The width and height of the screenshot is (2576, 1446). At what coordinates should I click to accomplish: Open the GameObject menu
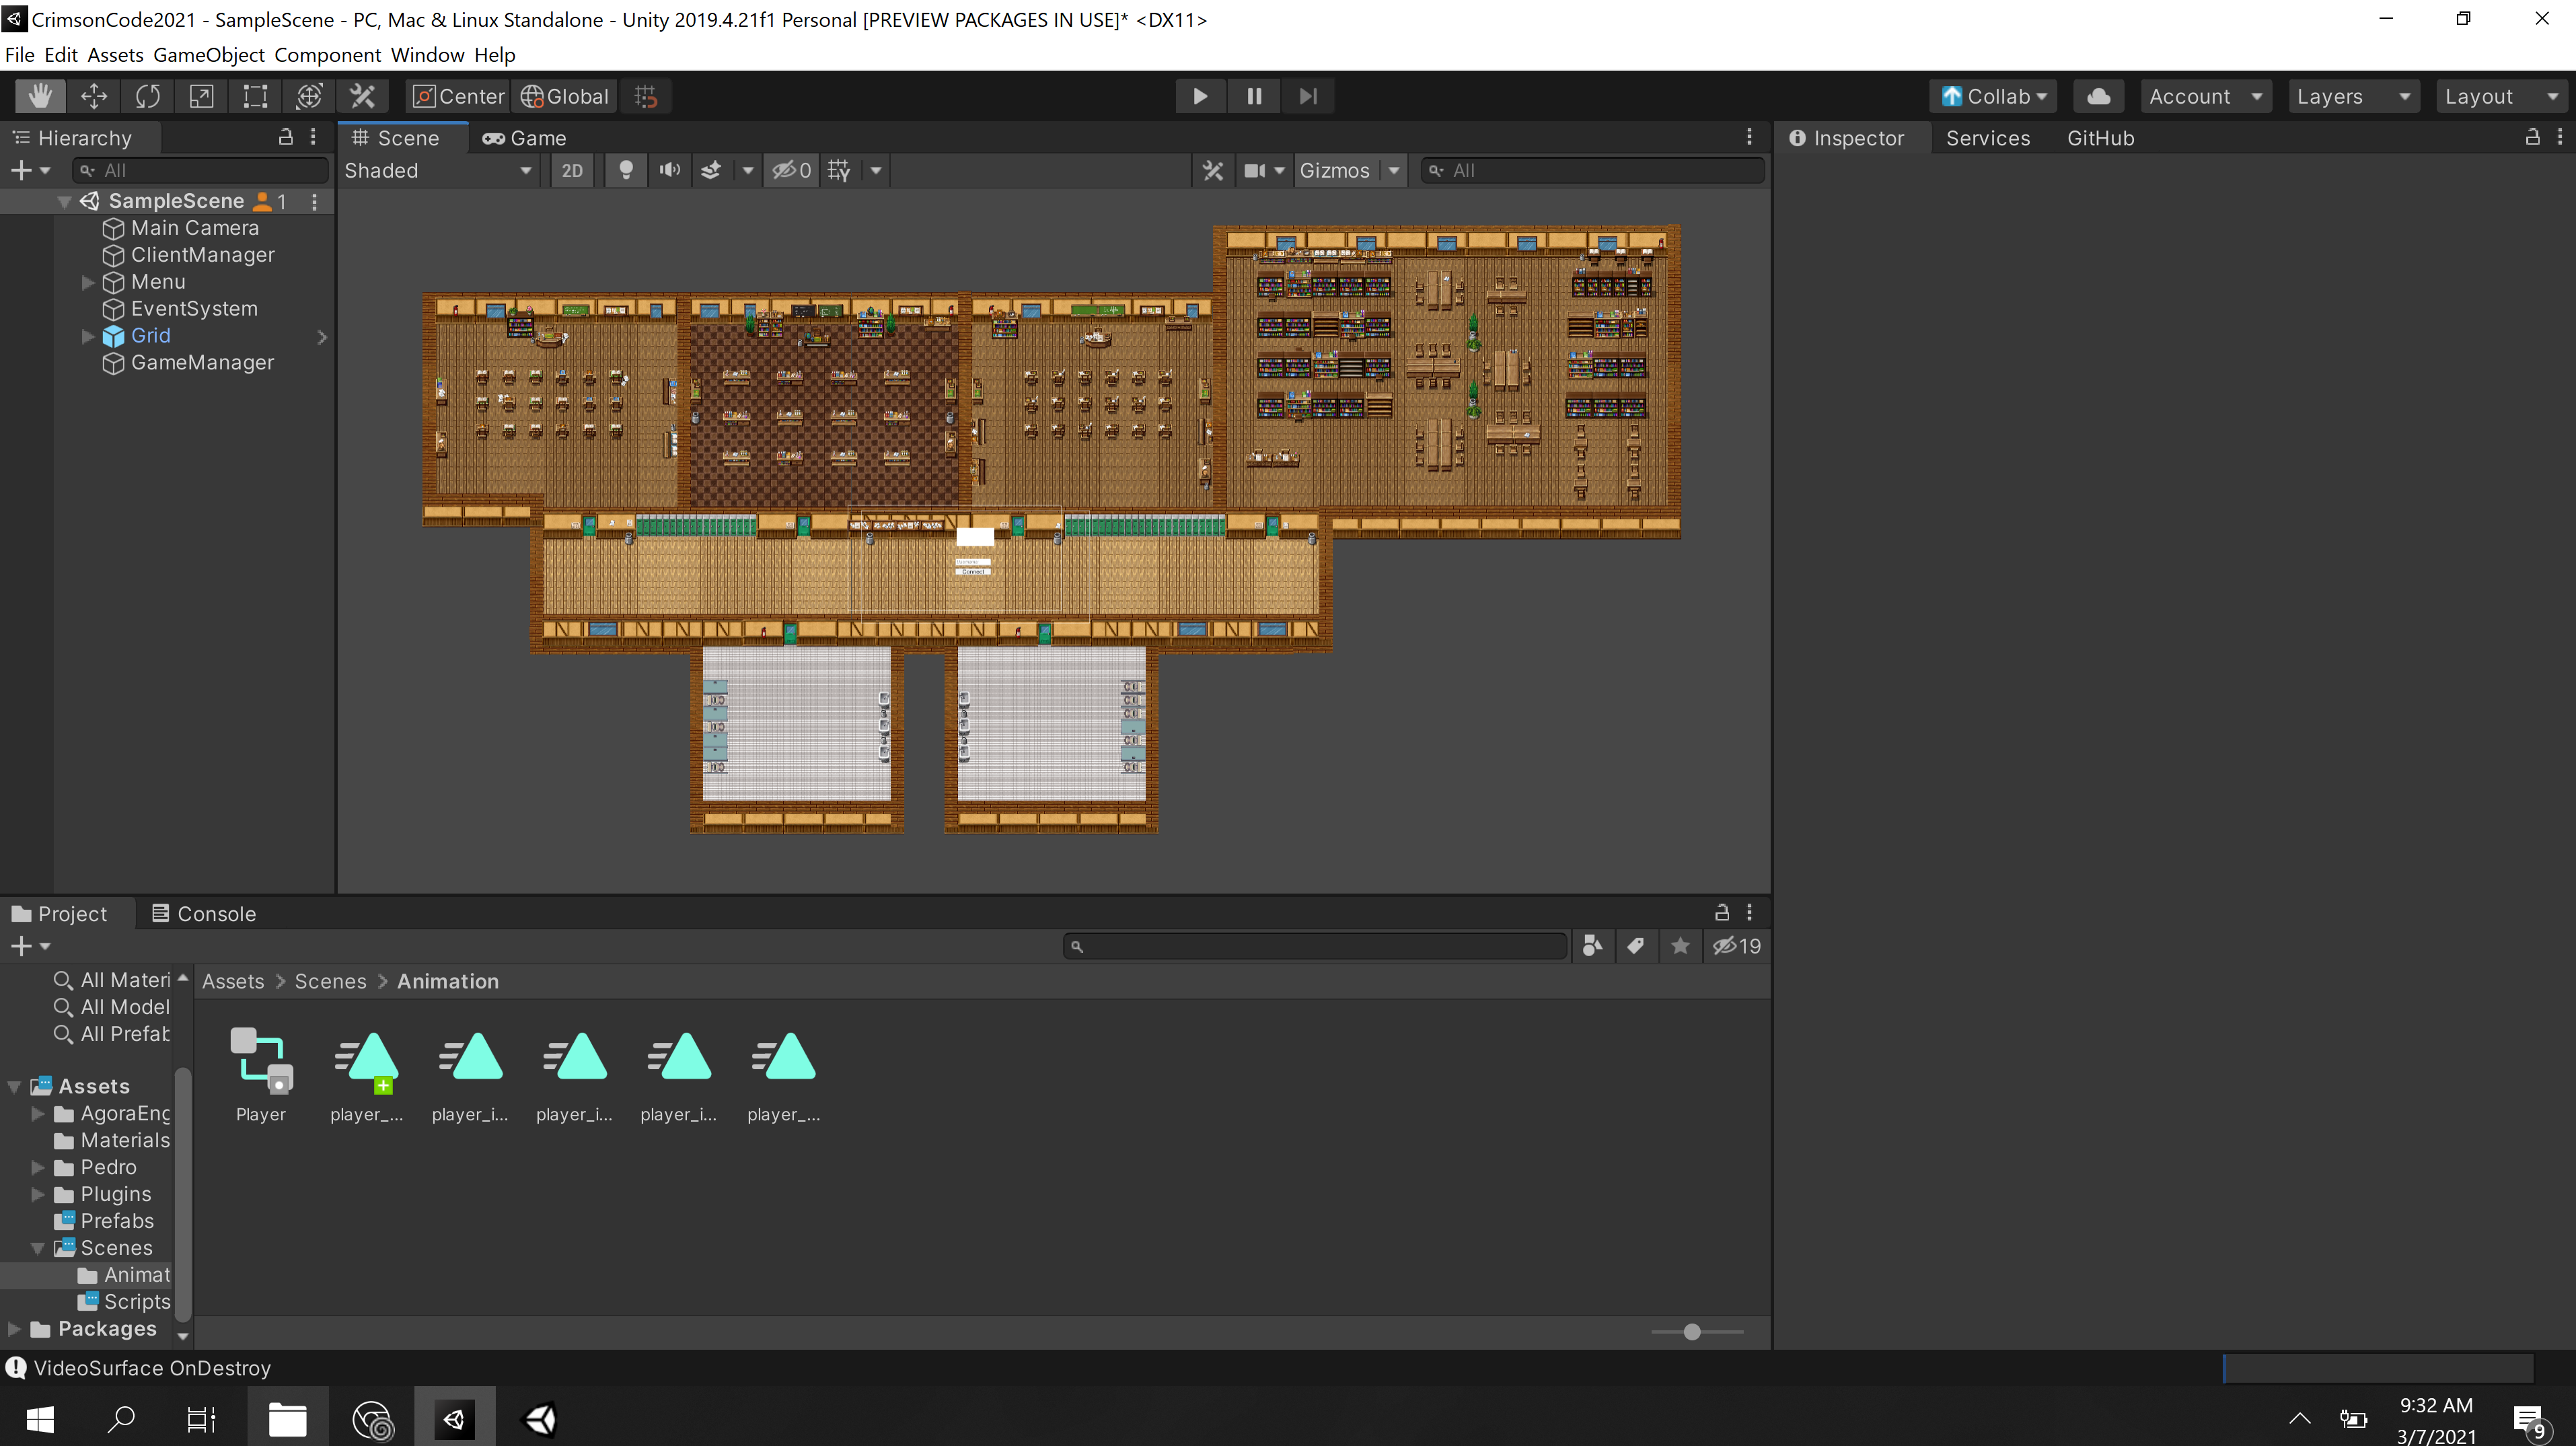208,55
